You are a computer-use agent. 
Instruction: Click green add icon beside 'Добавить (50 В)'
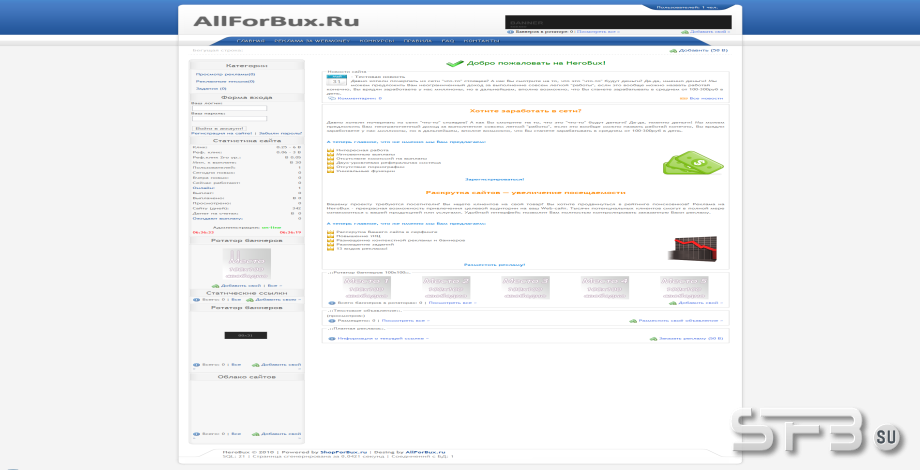coord(673,51)
